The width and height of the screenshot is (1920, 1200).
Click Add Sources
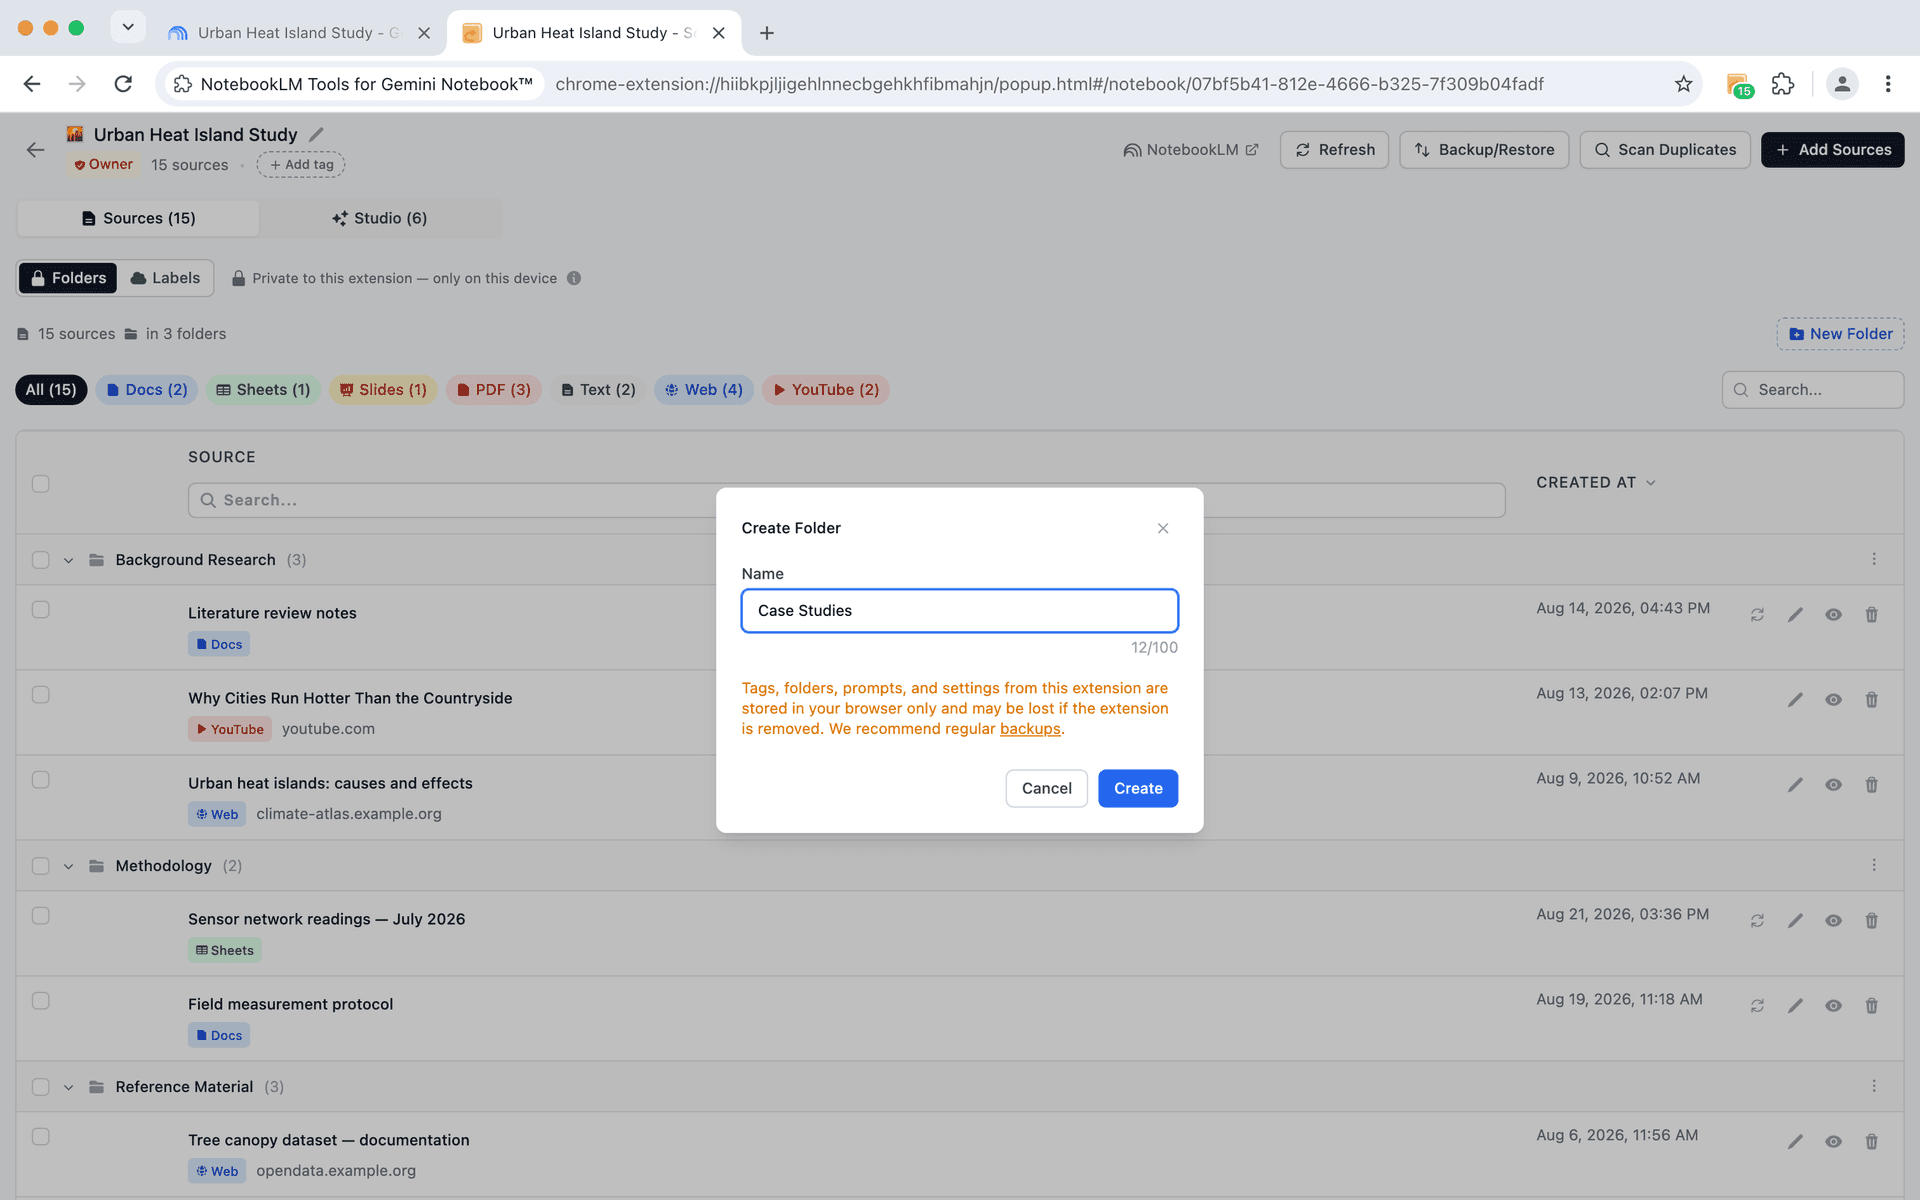click(x=1832, y=150)
